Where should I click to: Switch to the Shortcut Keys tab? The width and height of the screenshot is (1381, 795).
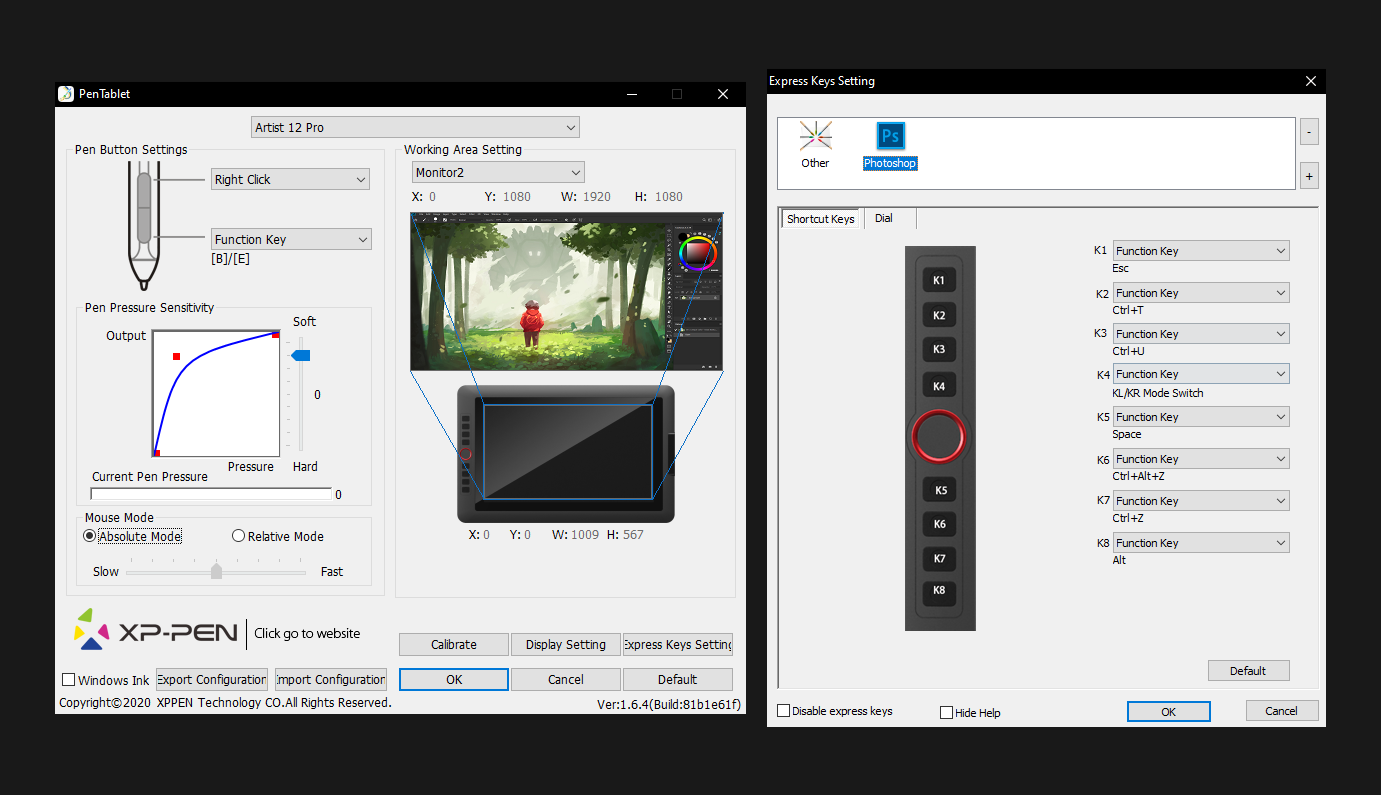coord(820,219)
